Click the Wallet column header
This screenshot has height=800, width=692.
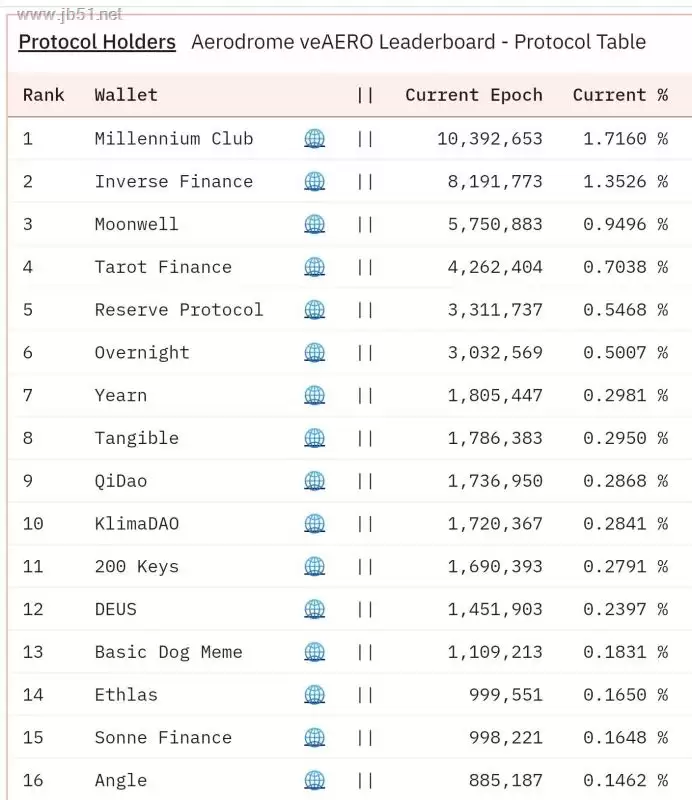click(x=126, y=95)
